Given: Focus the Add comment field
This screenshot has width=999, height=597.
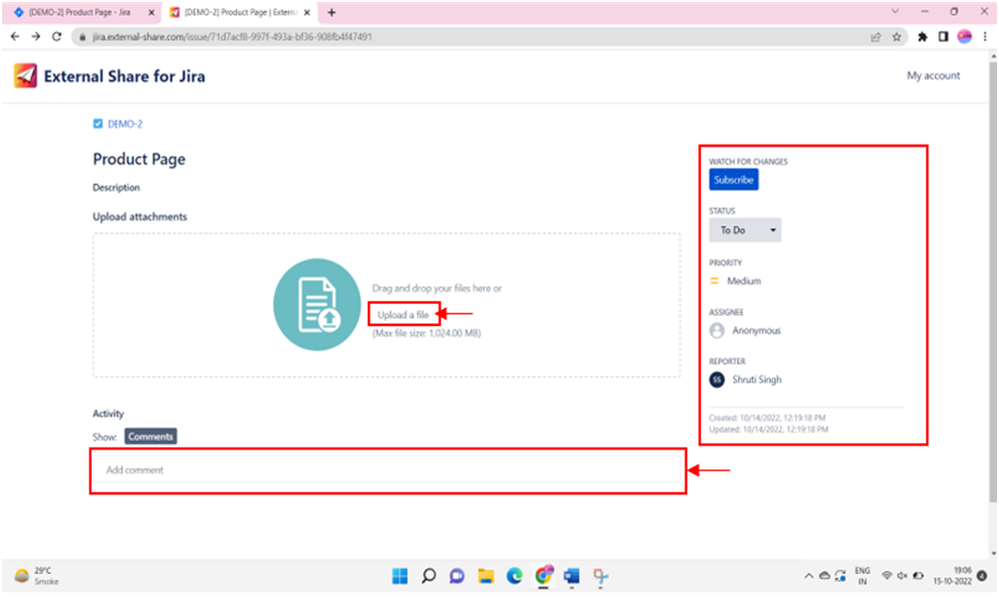Looking at the screenshot, I should (387, 470).
